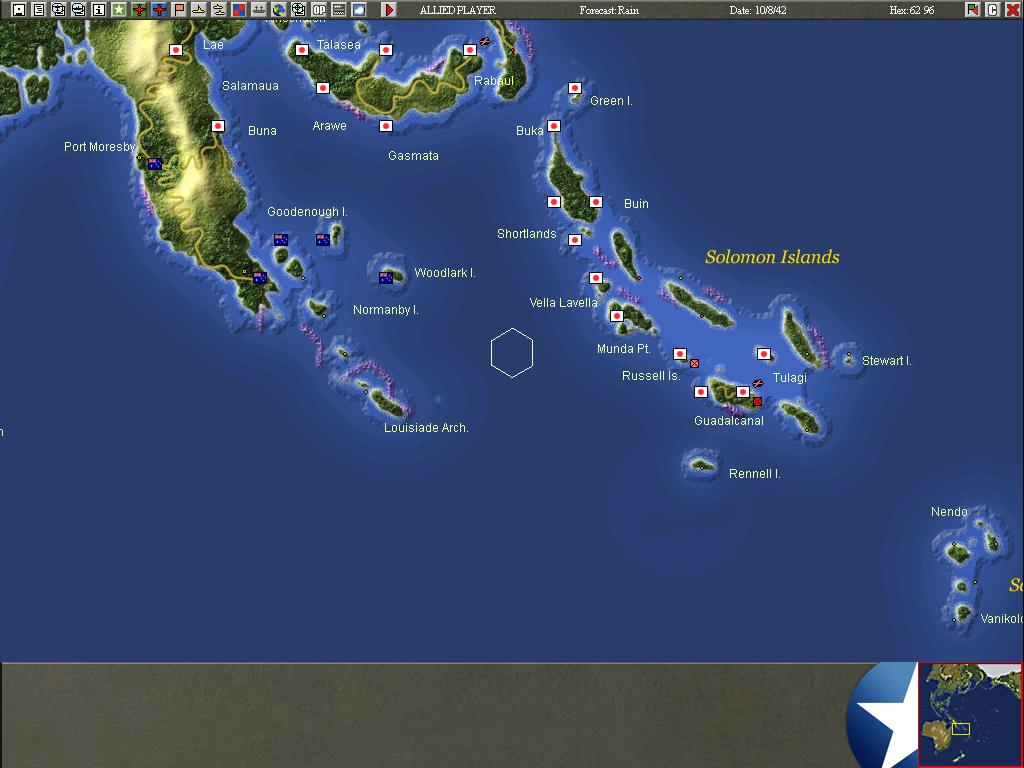Screen dimensions: 1024x768
Task: Click the ship symbol northeast of Rabaul
Action: tap(485, 42)
